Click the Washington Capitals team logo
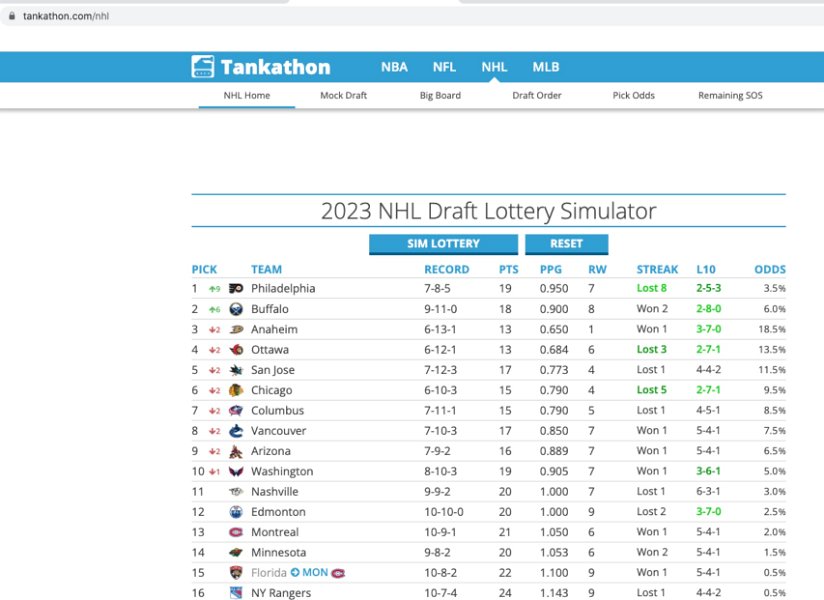This screenshot has height=600, width=824. coord(236,471)
